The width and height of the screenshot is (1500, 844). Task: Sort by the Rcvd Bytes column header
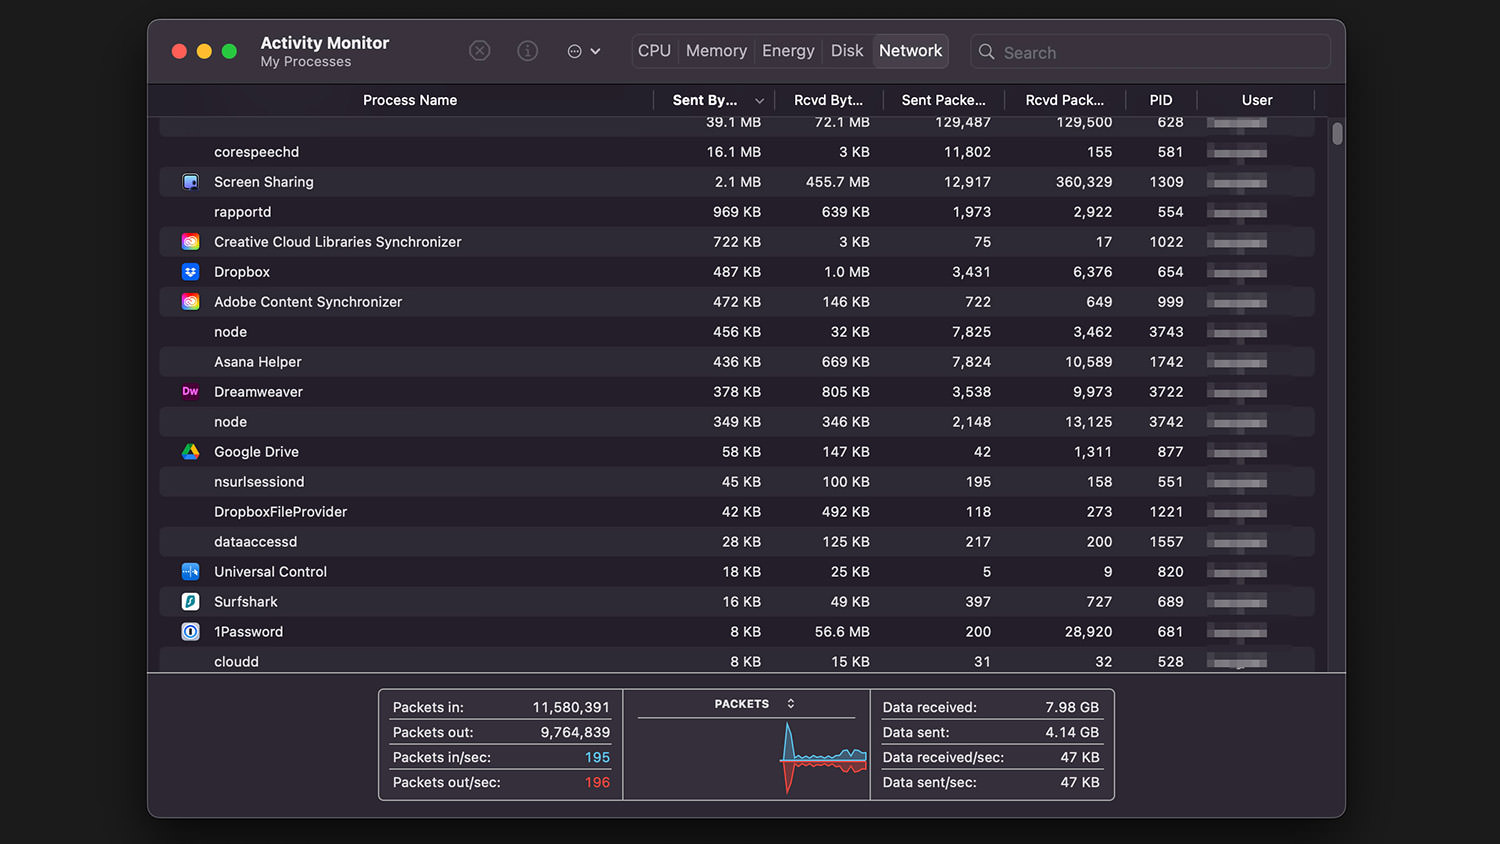pyautogui.click(x=828, y=100)
